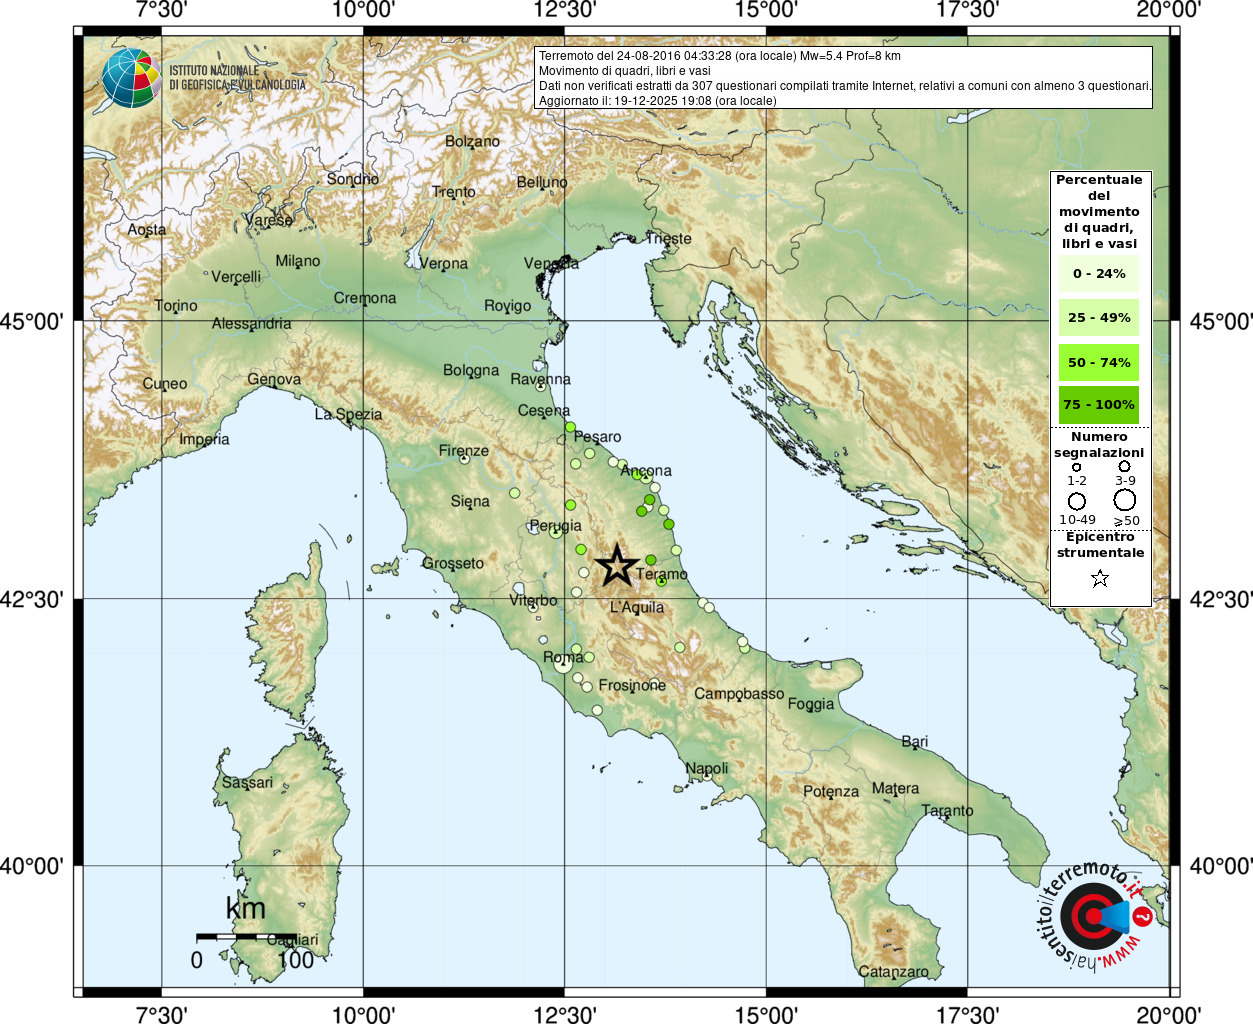Click the 1-2 reports circle in legend

click(1077, 467)
